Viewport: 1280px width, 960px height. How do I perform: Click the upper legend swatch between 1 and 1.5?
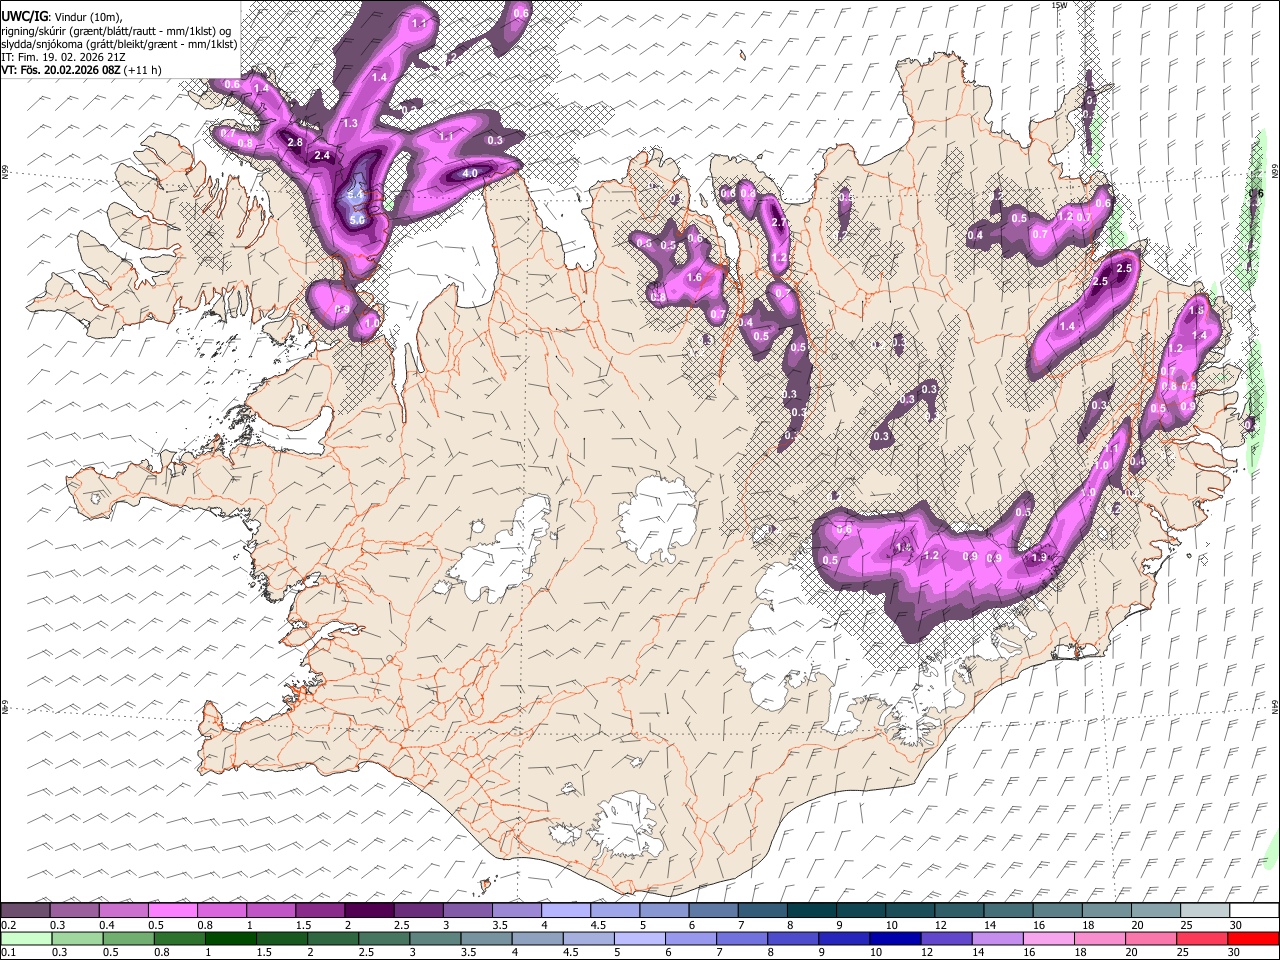tap(271, 910)
